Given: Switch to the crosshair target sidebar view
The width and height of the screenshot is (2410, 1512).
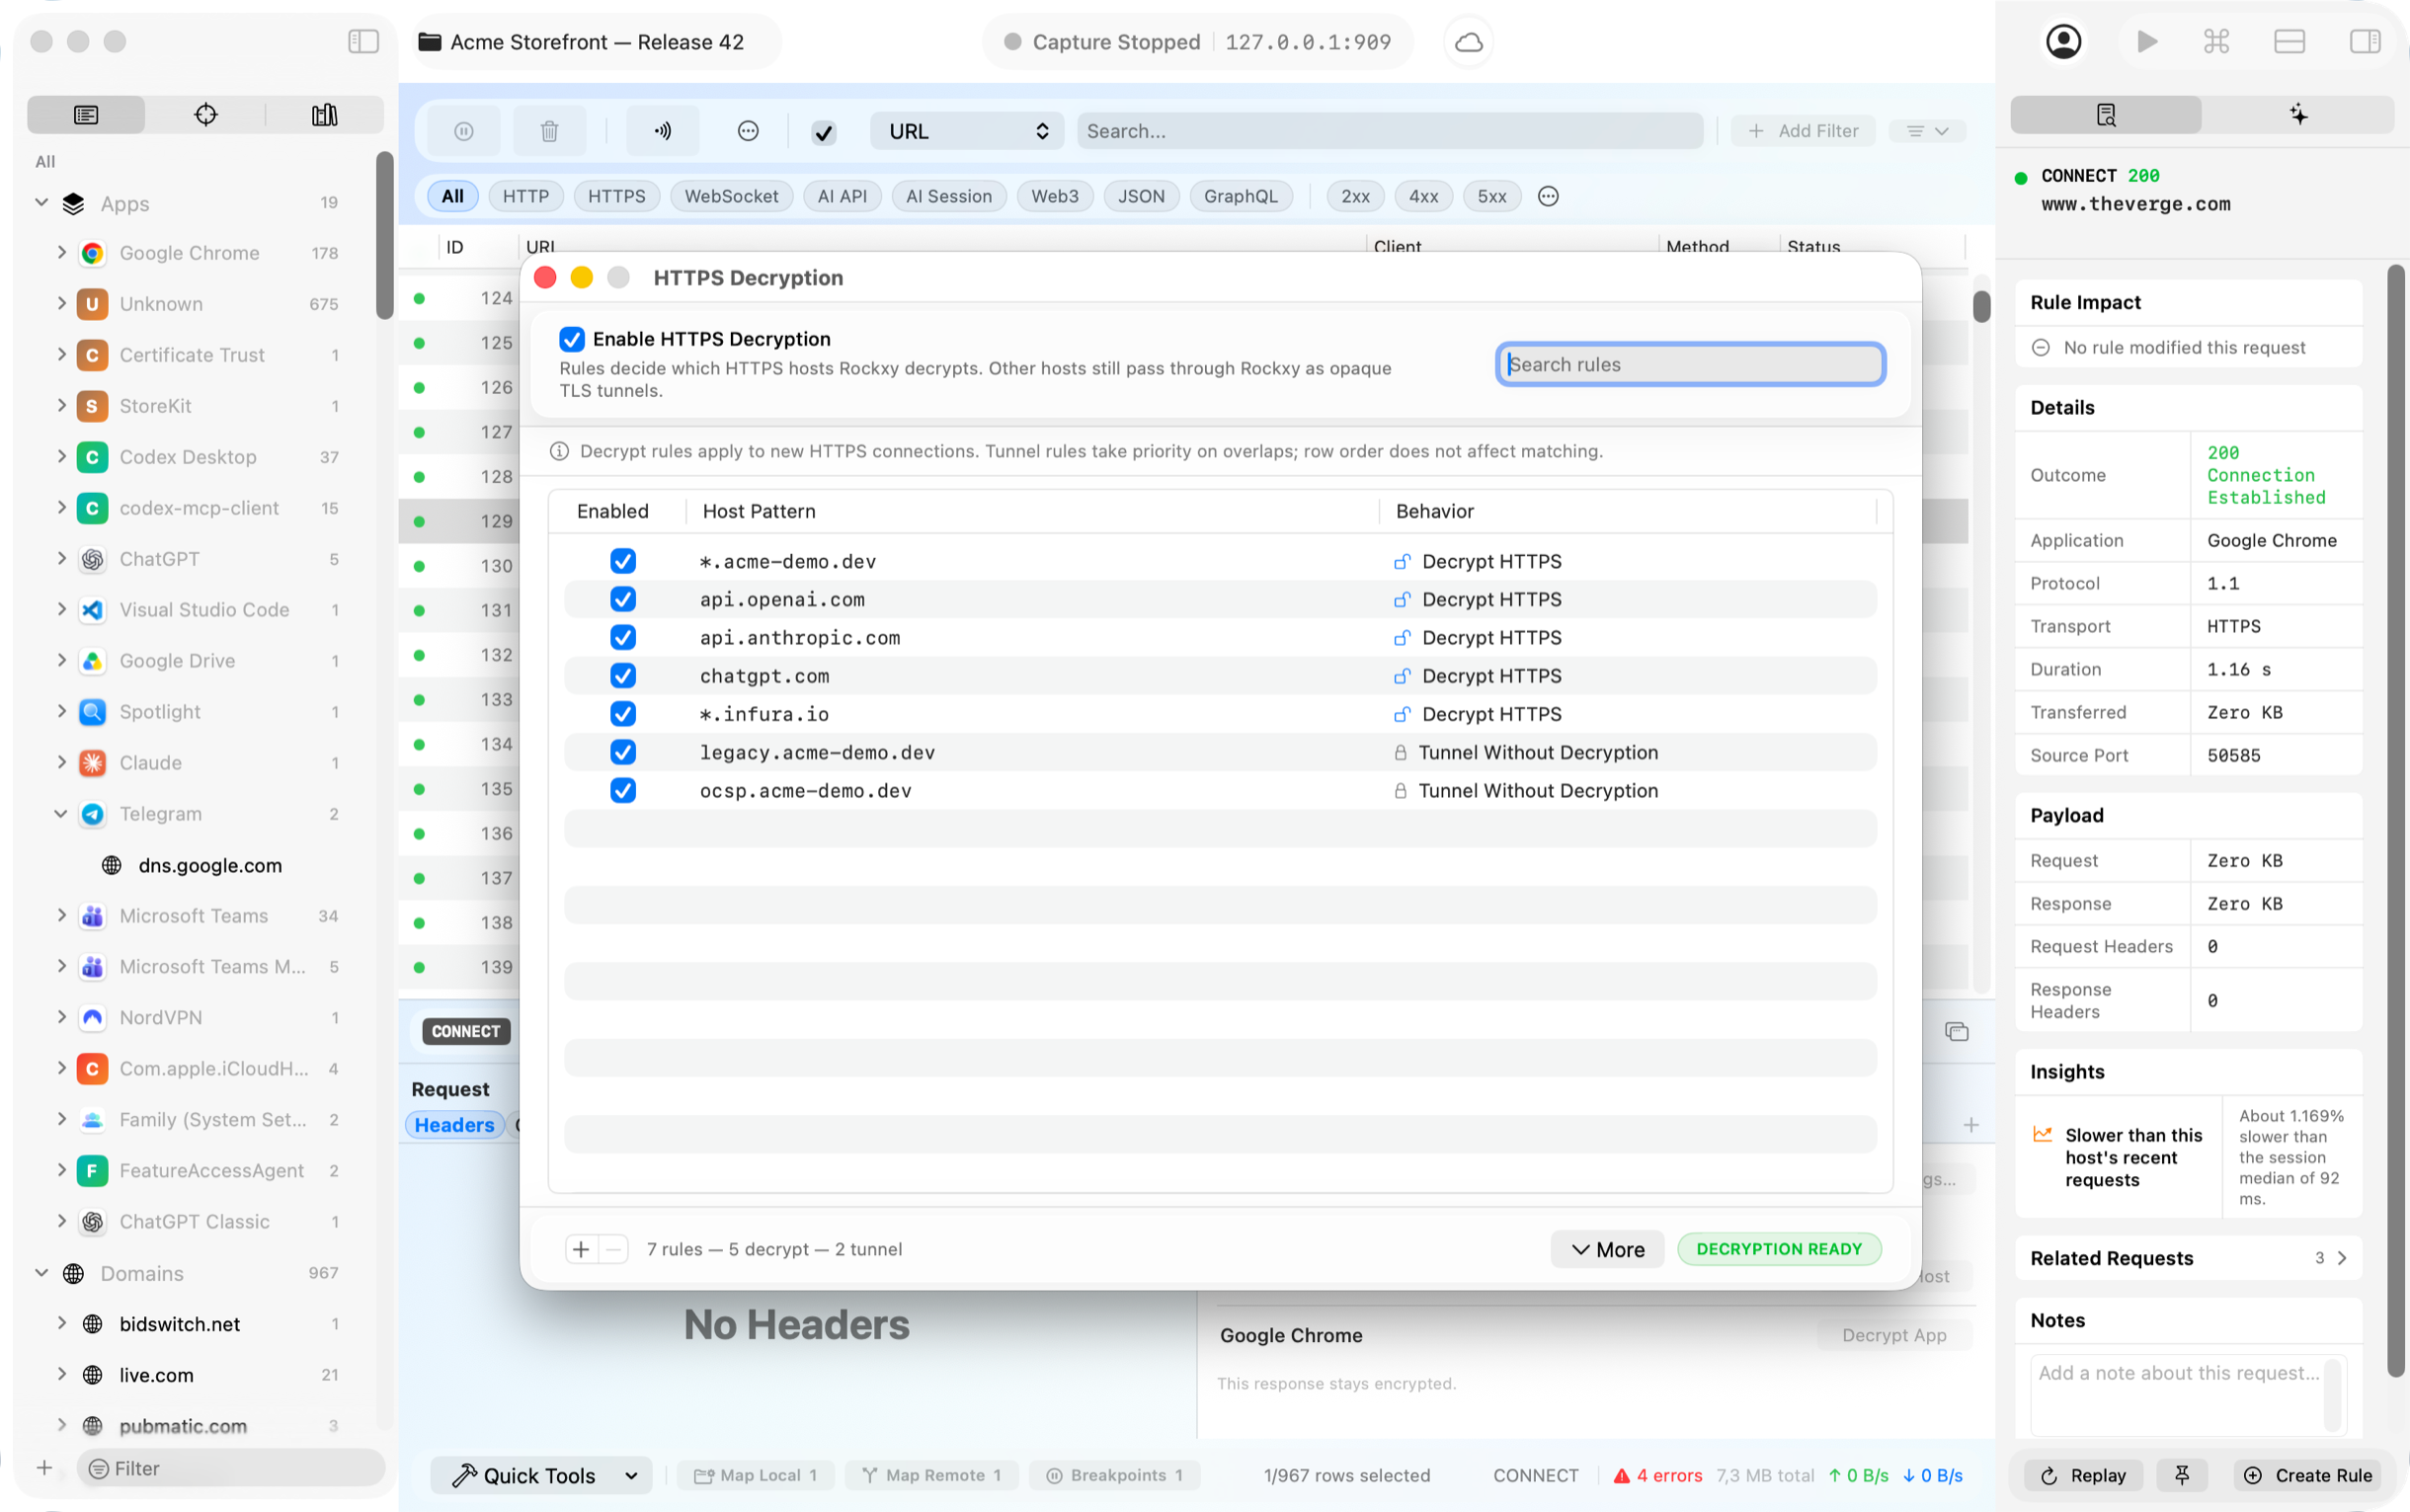Looking at the screenshot, I should (206, 114).
